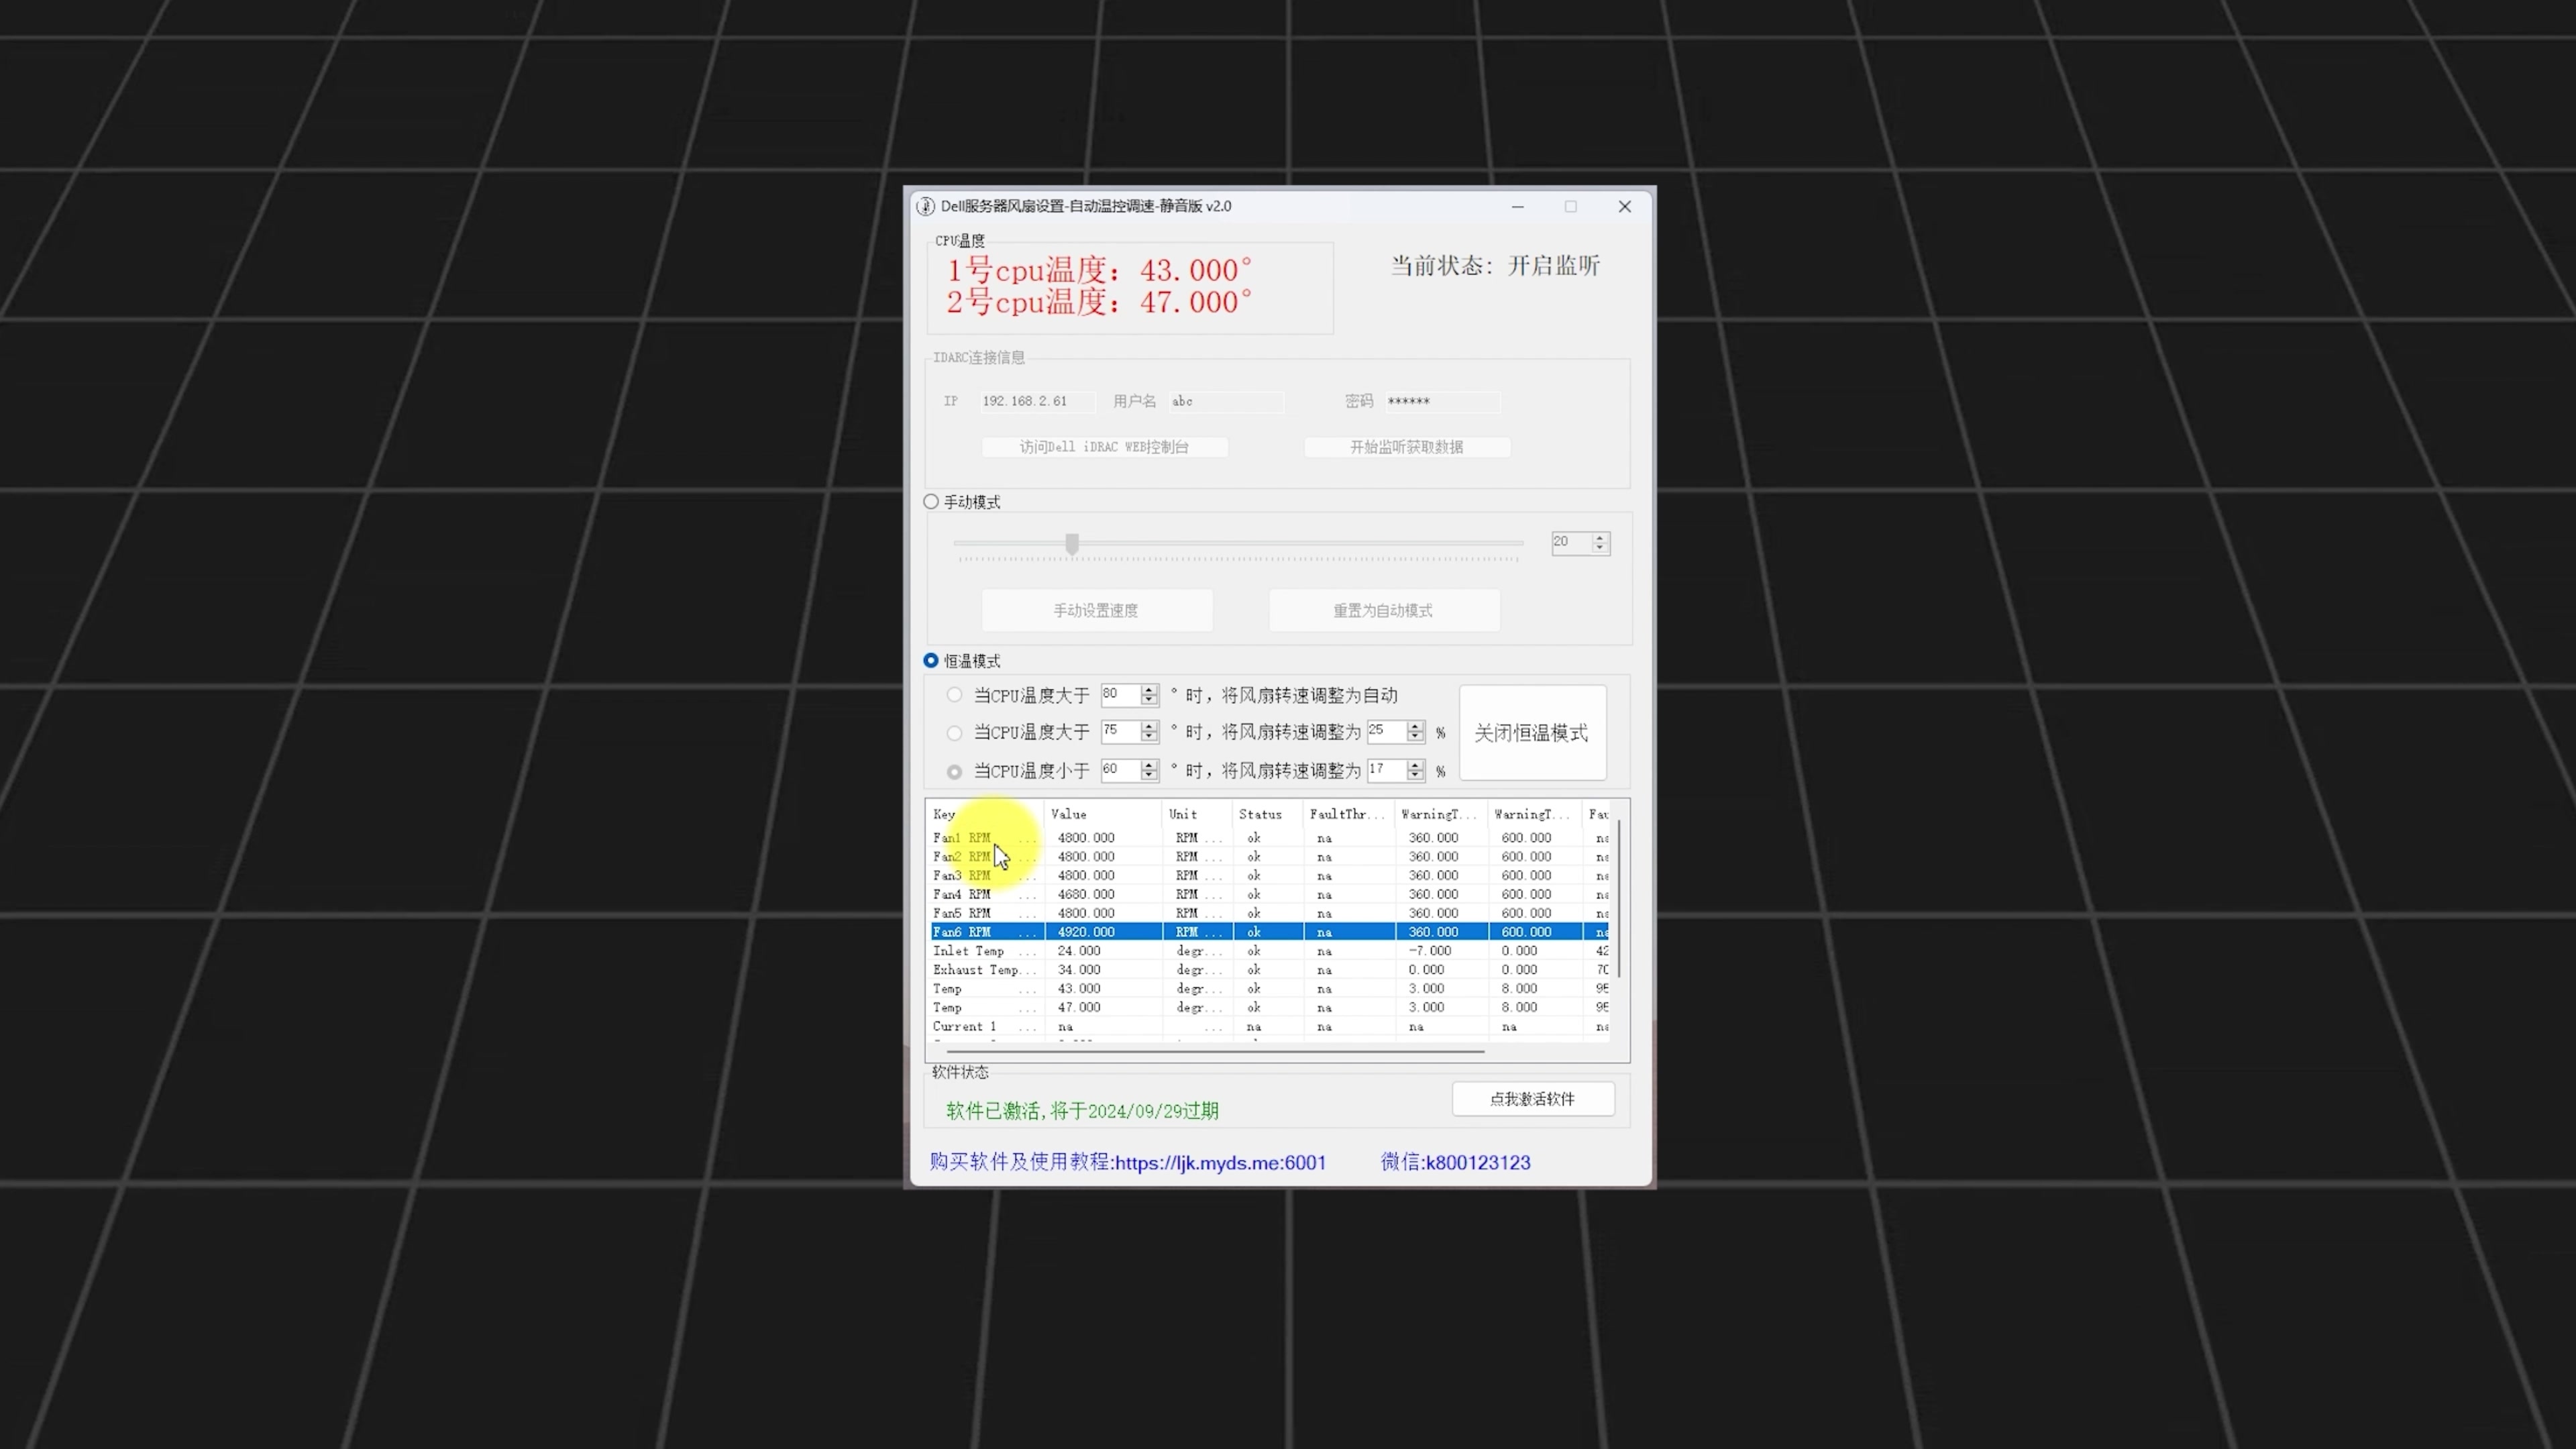Click the Status column header
Viewport: 2576px width, 1449px height.
click(x=1267, y=814)
